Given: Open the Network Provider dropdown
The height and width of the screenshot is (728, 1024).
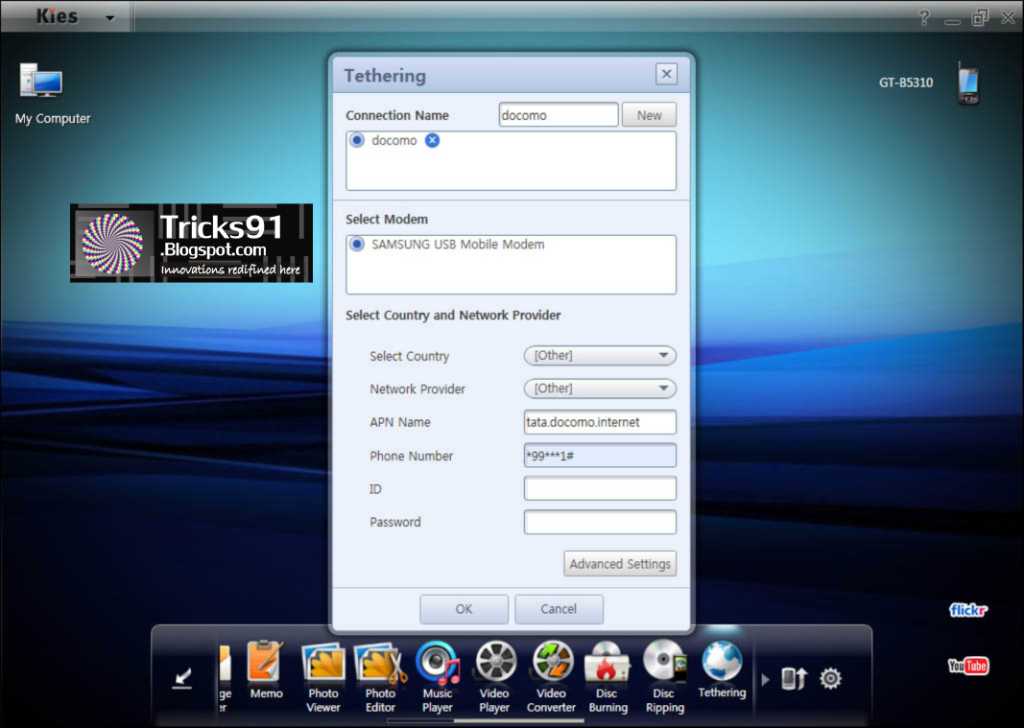Looking at the screenshot, I should [x=600, y=388].
